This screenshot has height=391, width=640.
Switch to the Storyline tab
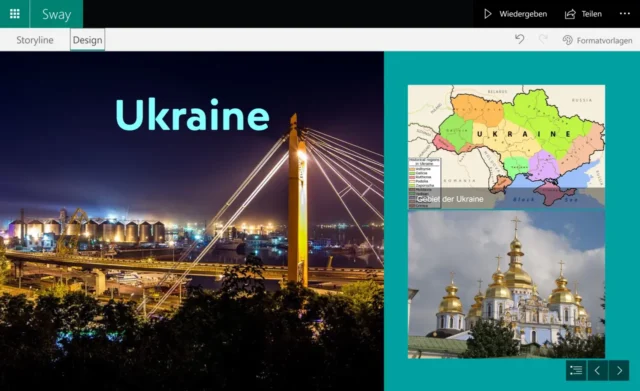(x=35, y=40)
